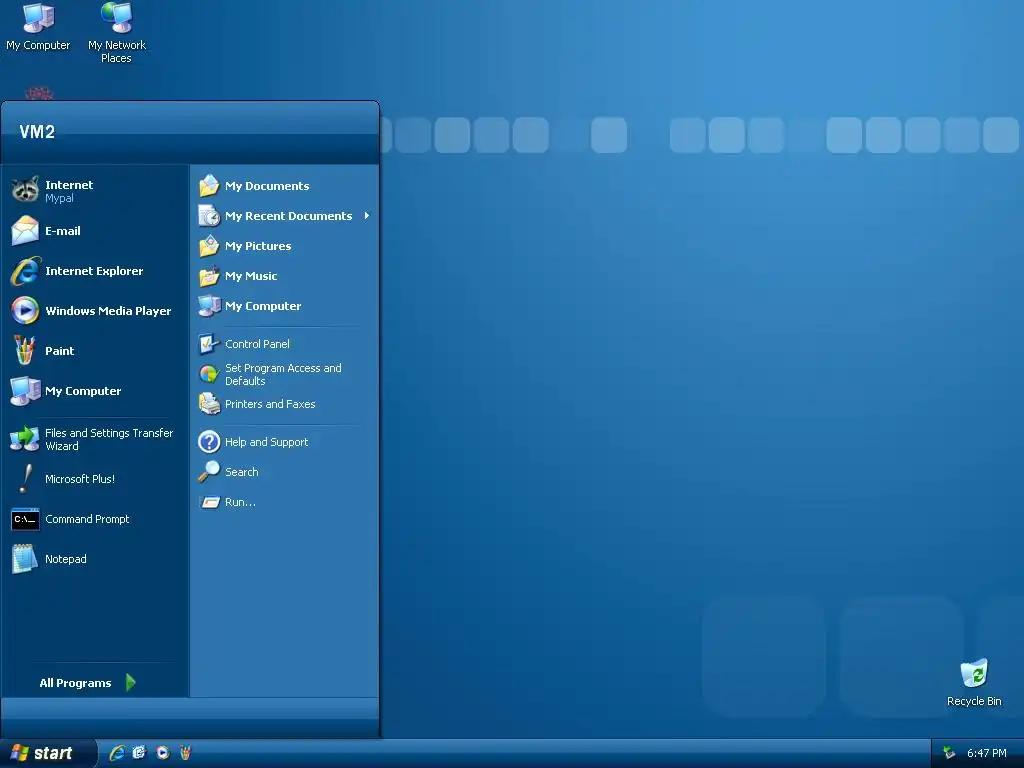Open Internet Explorer in Start menu list
Viewport: 1024px width, 768px height.
(95, 271)
